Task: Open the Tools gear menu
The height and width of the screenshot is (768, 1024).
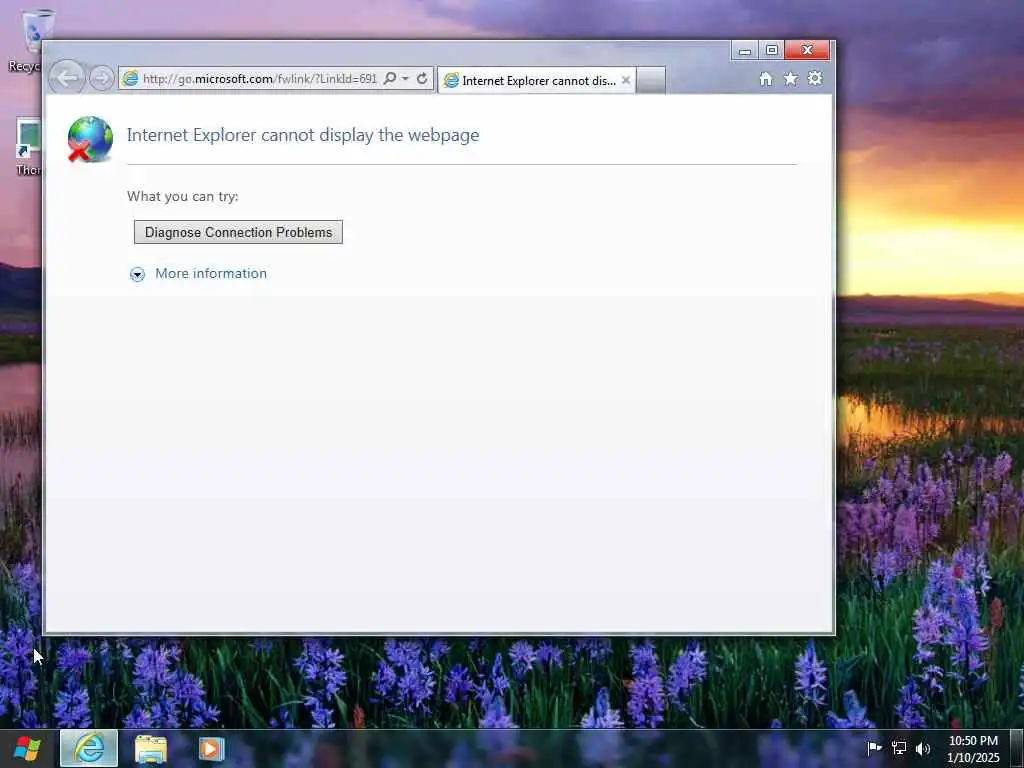Action: pos(815,78)
